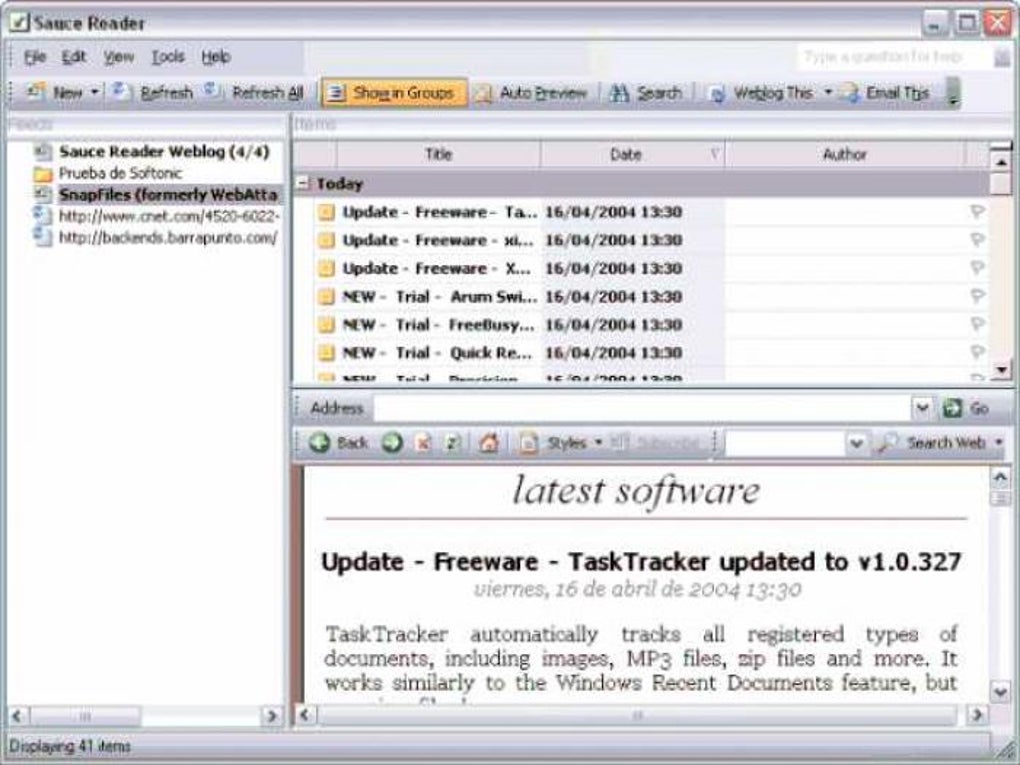Click the Email This button

(887, 94)
